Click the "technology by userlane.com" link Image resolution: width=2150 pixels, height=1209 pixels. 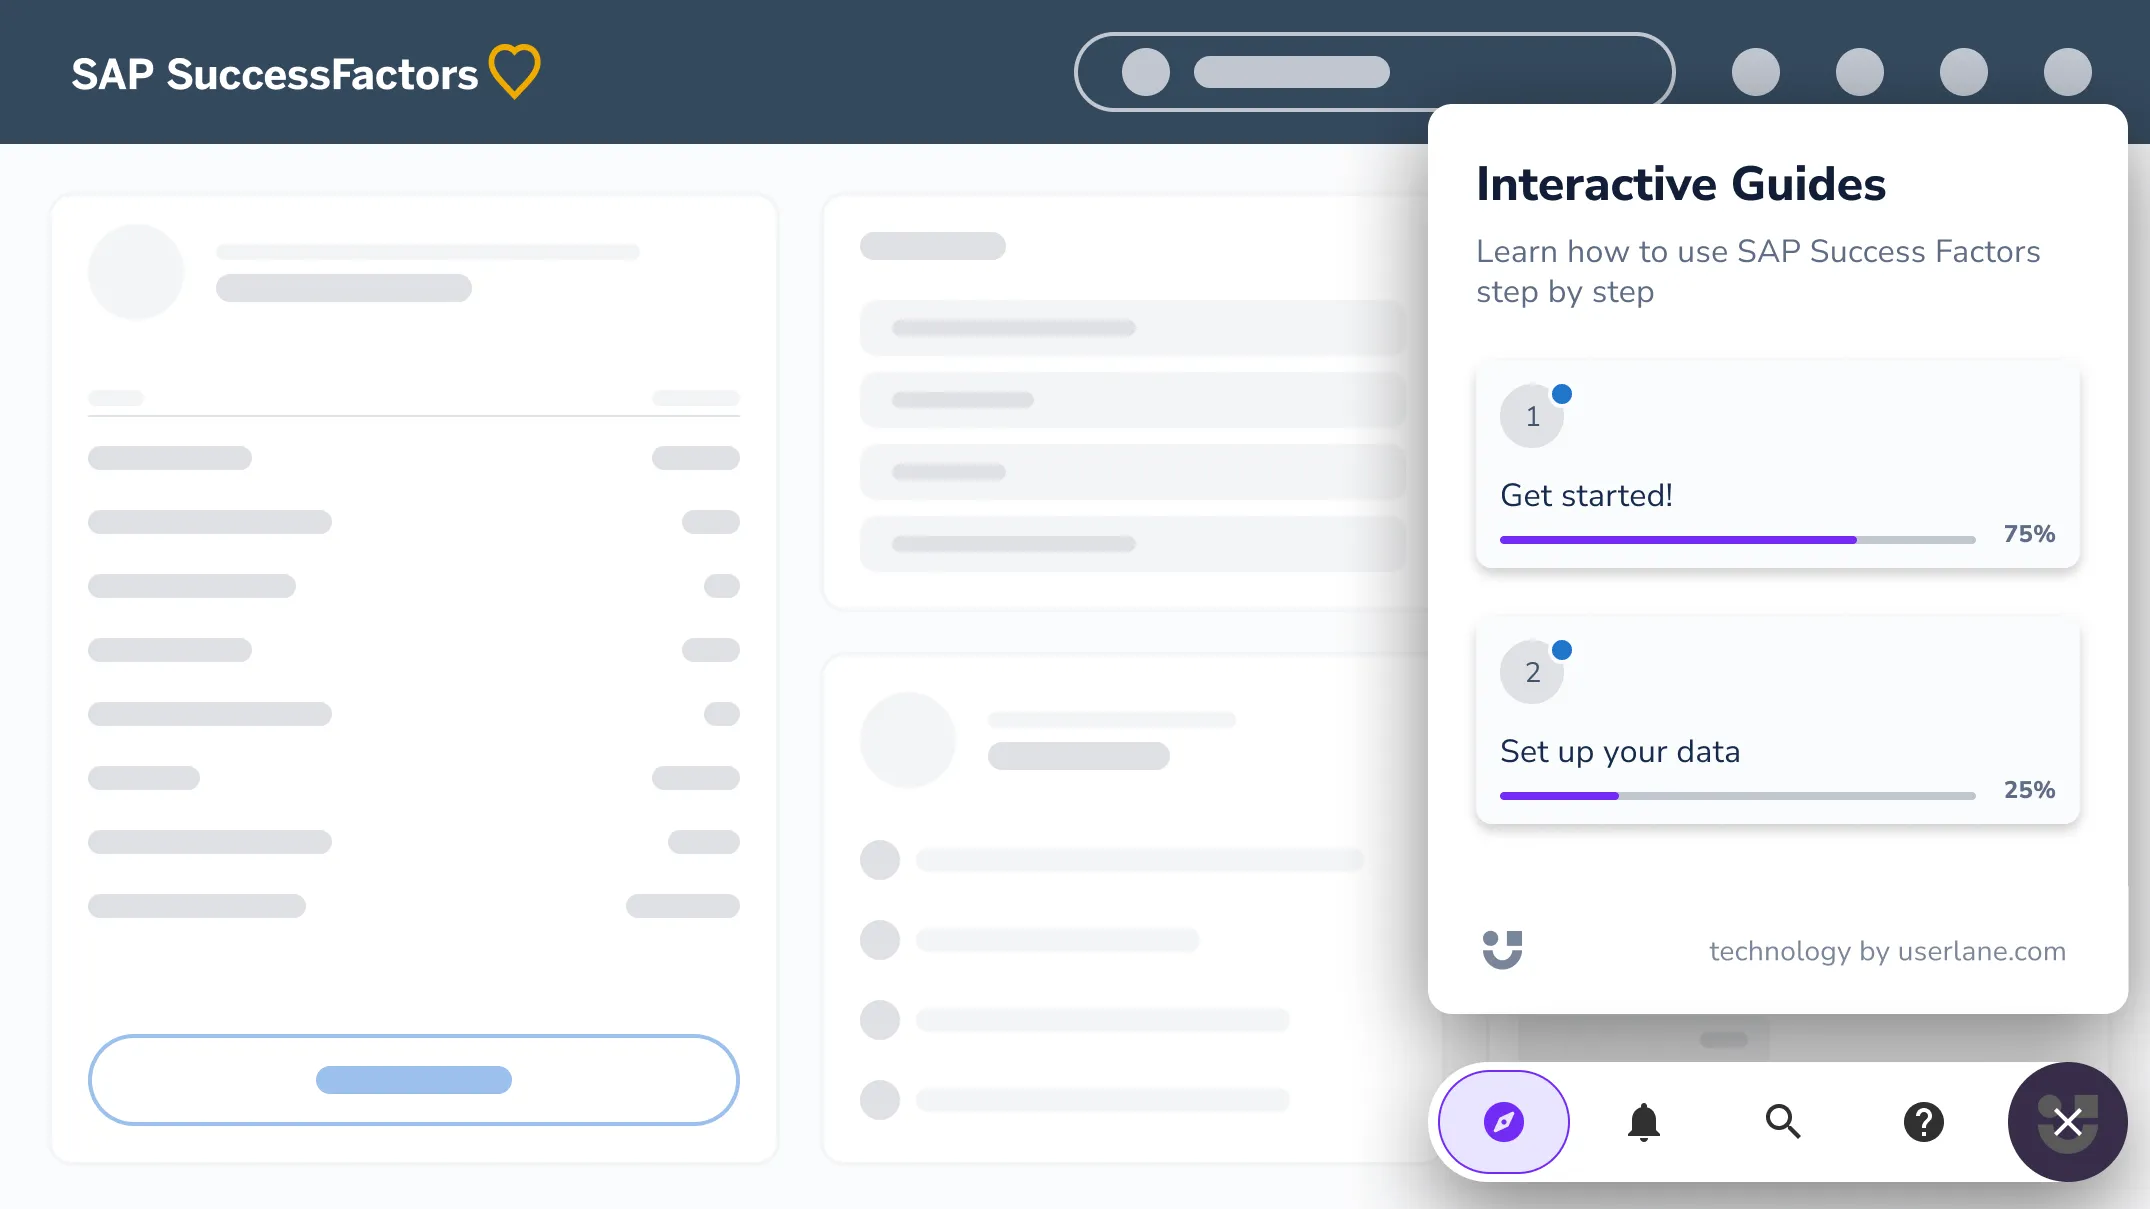pos(1887,951)
